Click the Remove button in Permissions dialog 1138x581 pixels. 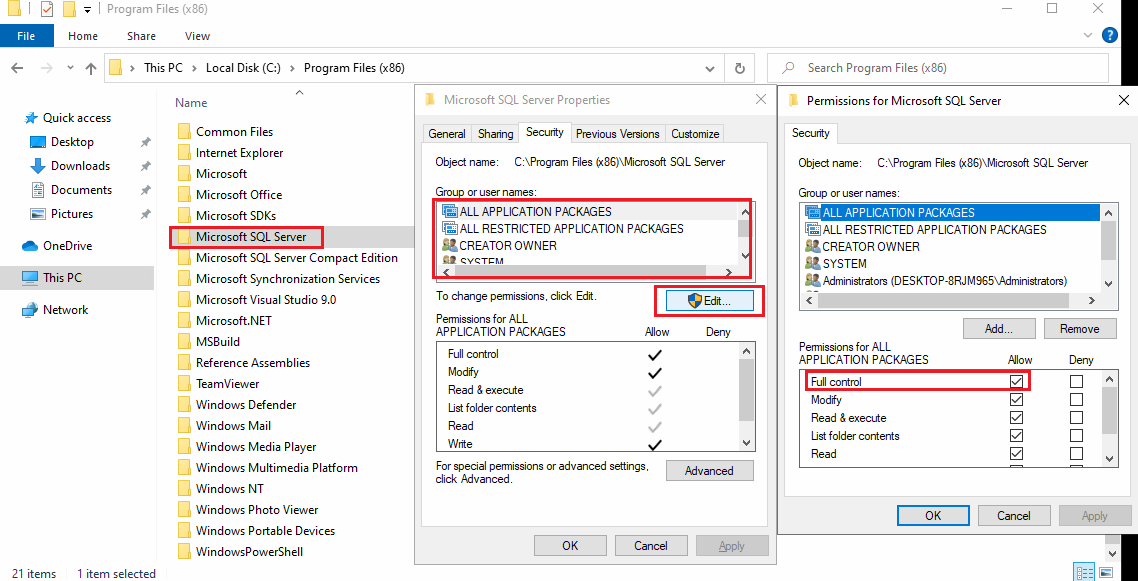click(x=1080, y=329)
